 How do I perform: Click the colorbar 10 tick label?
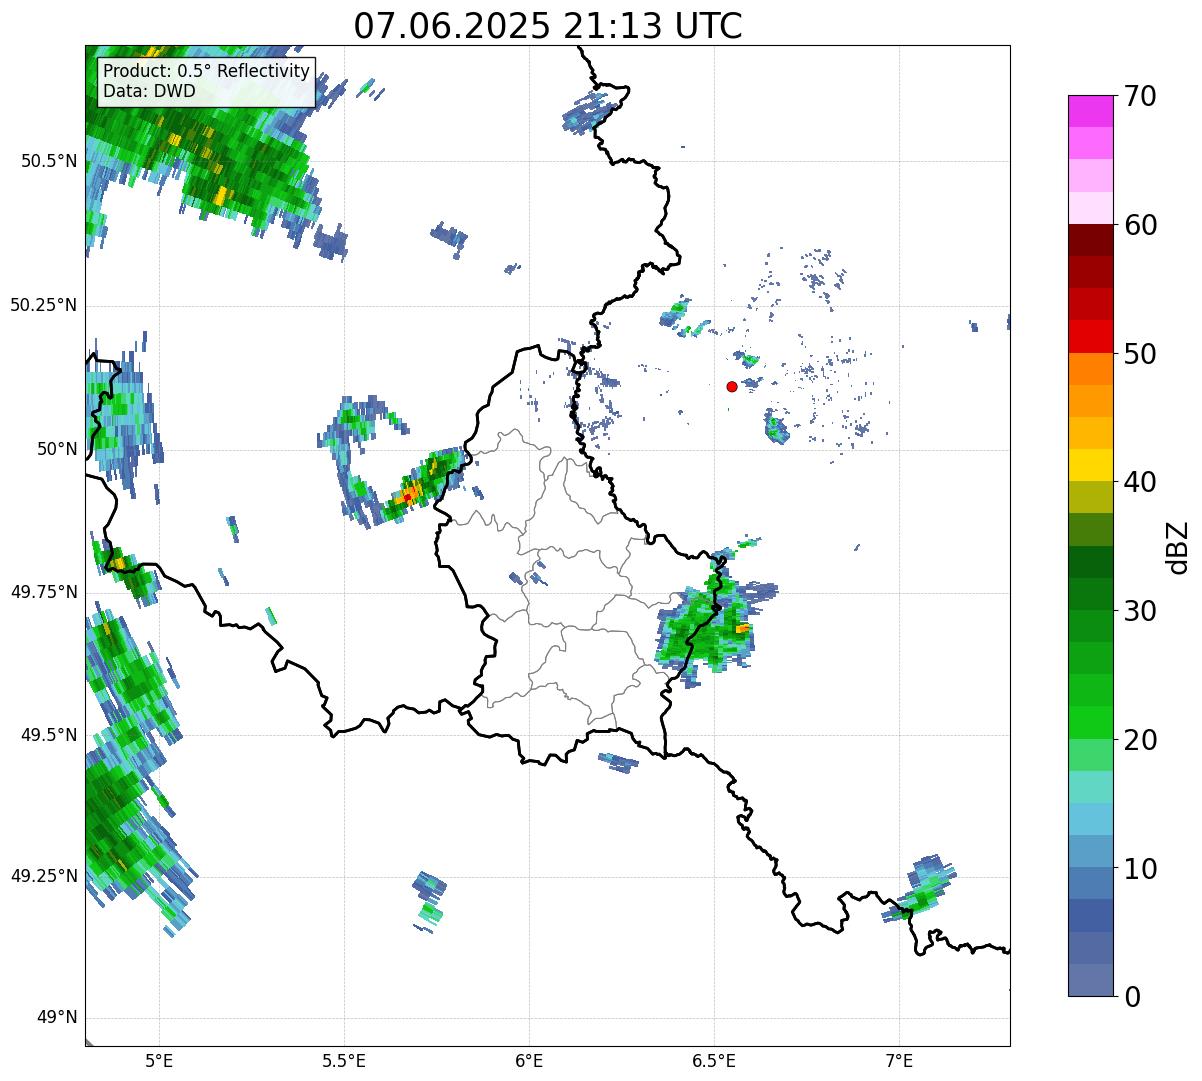click(1141, 869)
